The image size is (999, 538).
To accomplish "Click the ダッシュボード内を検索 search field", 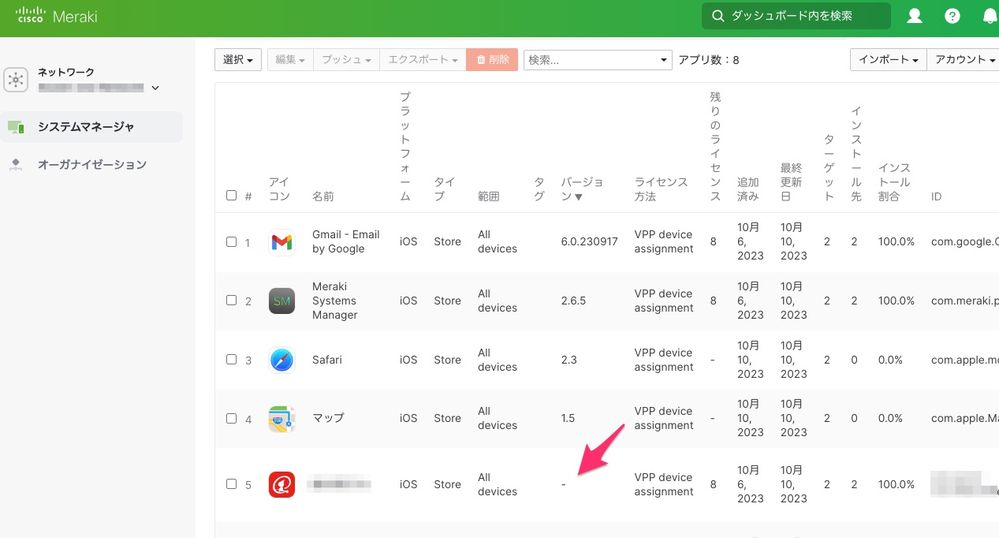I will point(796,16).
